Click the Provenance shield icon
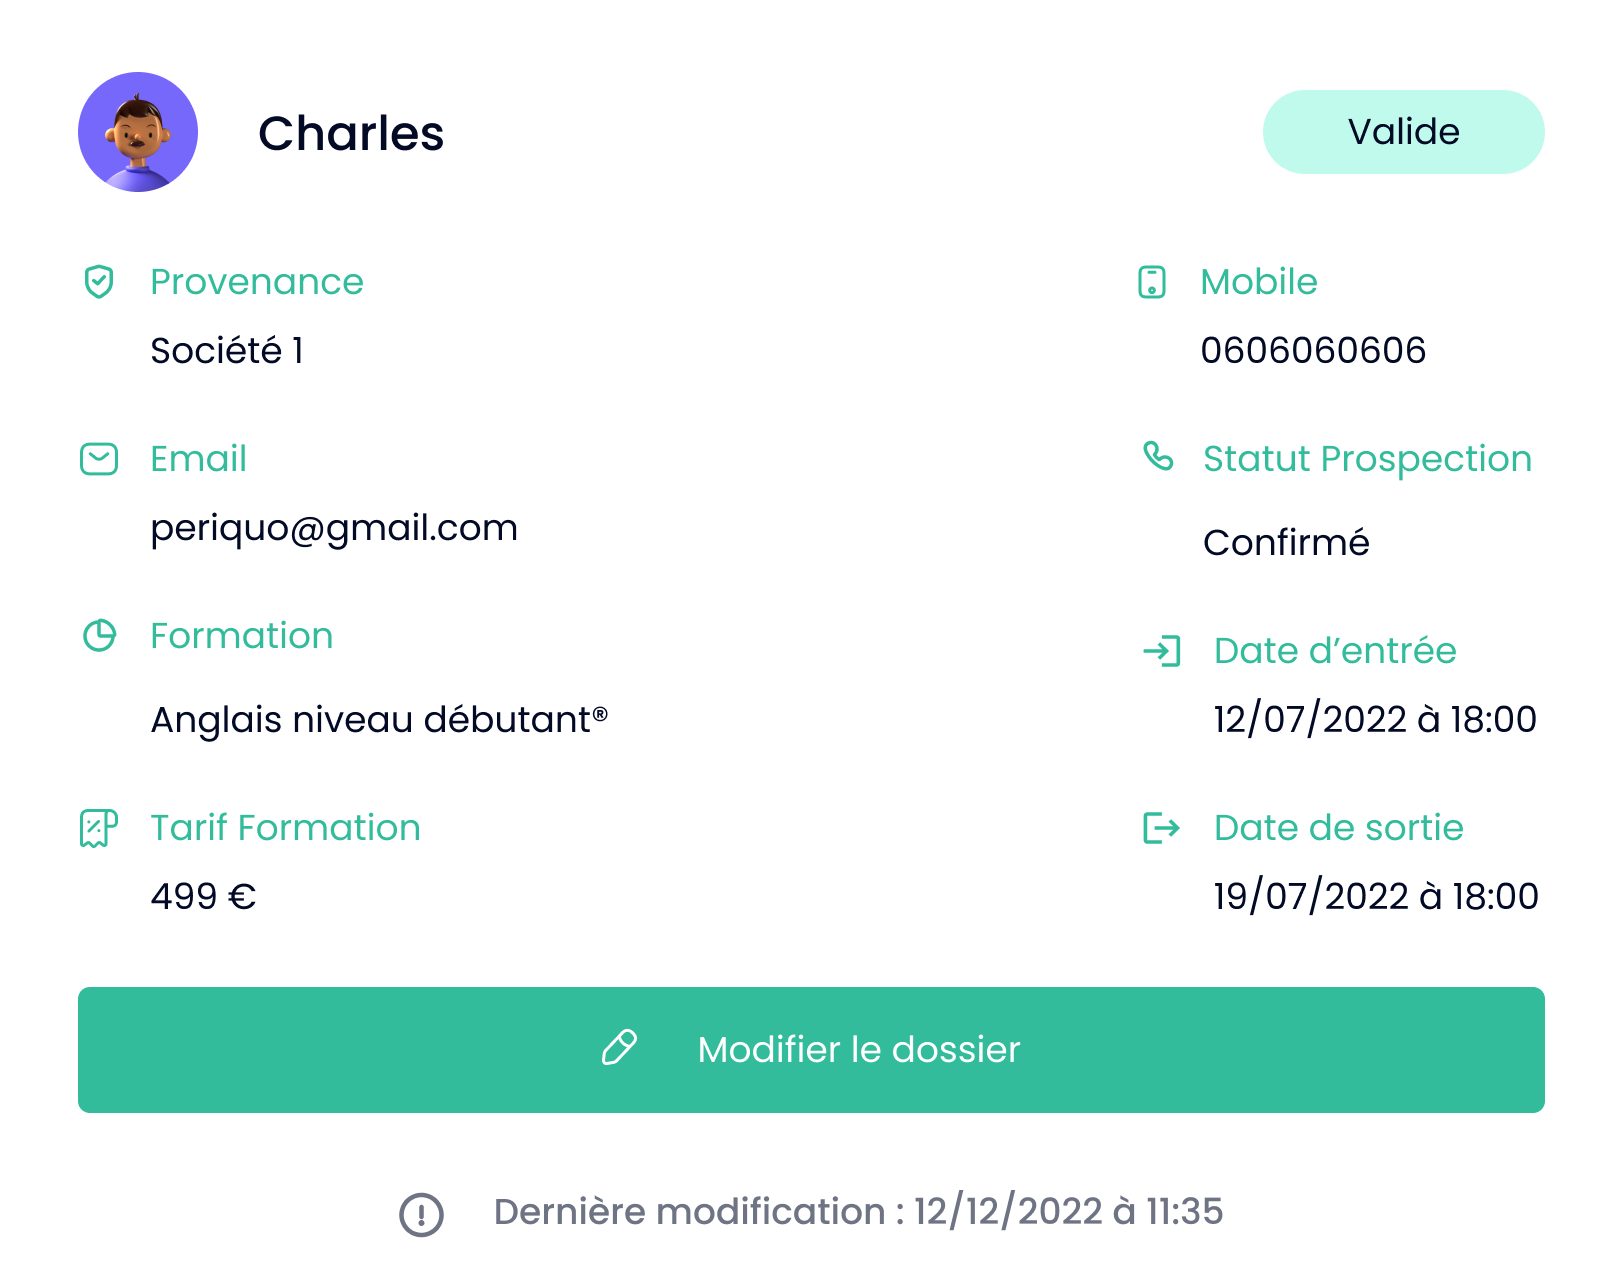Image resolution: width=1614 pixels, height=1278 pixels. (99, 282)
